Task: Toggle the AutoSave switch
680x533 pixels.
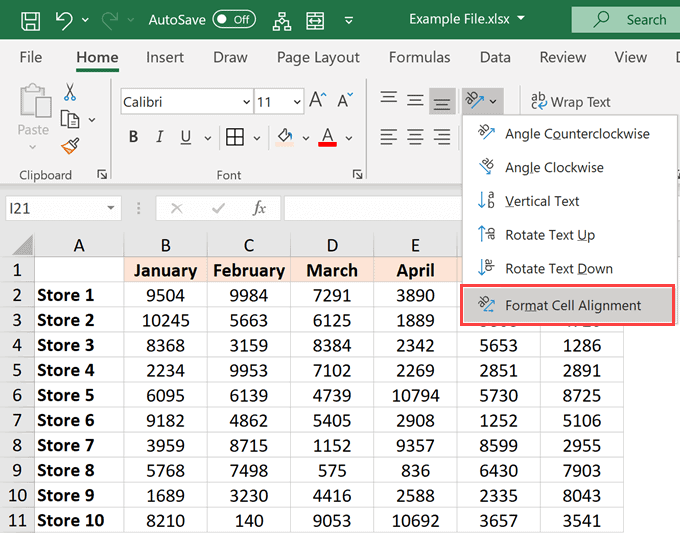Action: [x=234, y=20]
